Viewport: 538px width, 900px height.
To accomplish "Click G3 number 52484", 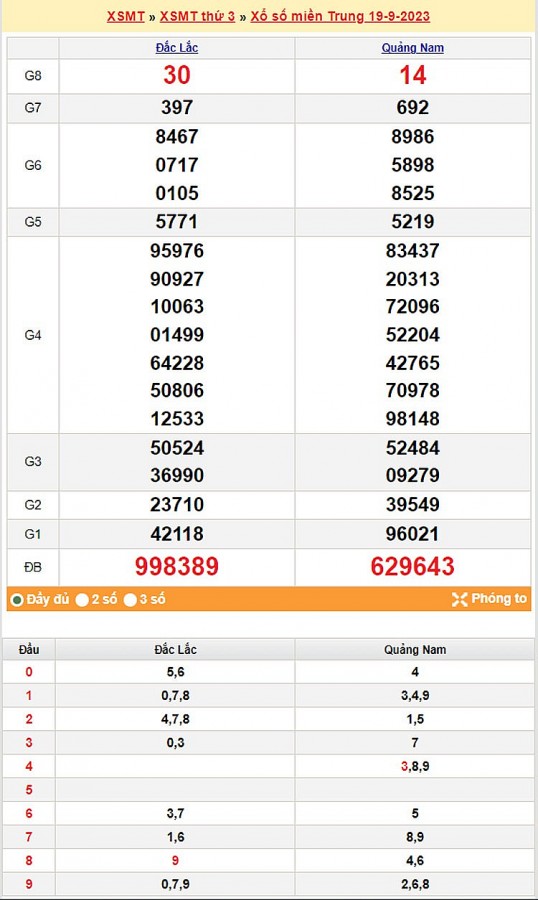I will click(x=413, y=448).
